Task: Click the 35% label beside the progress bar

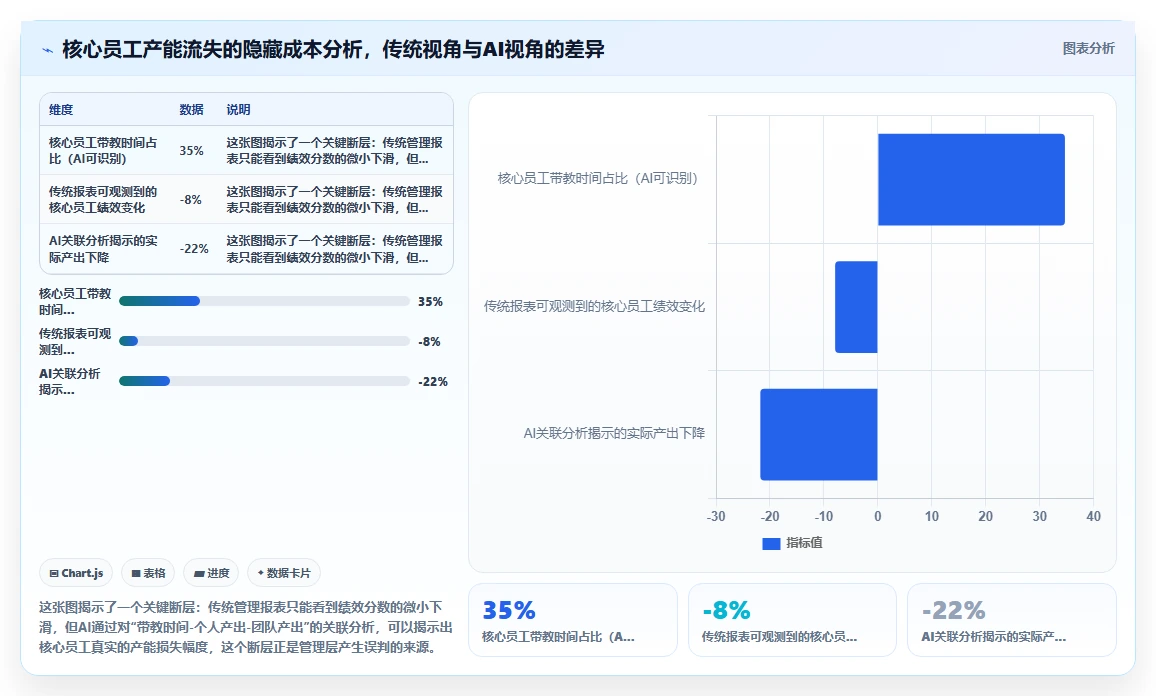Action: point(431,302)
